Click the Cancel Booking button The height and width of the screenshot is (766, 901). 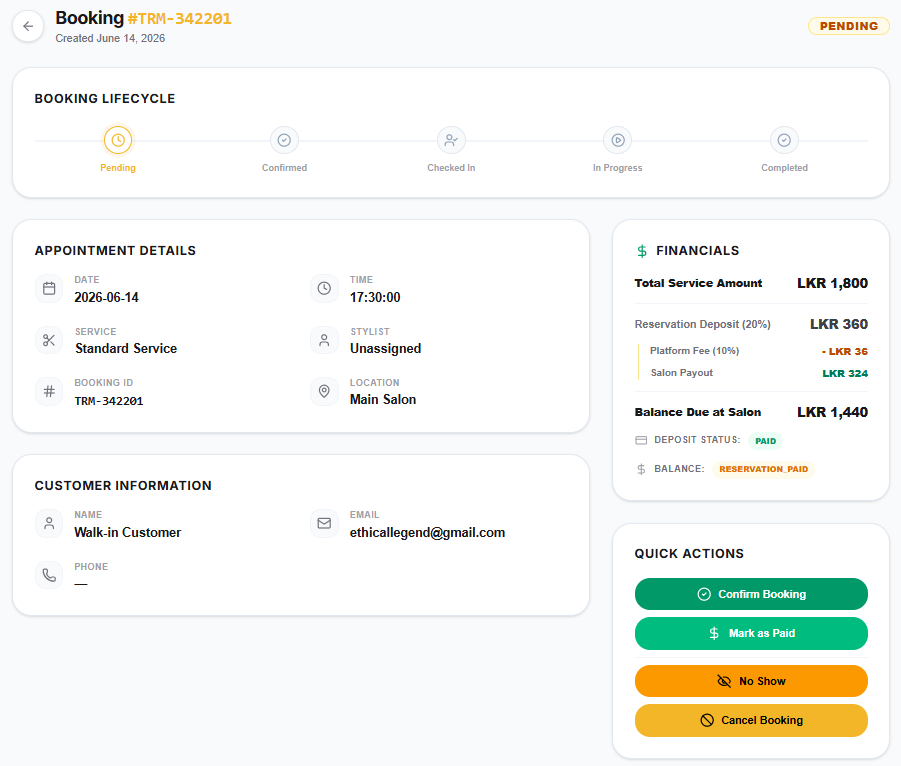point(751,720)
